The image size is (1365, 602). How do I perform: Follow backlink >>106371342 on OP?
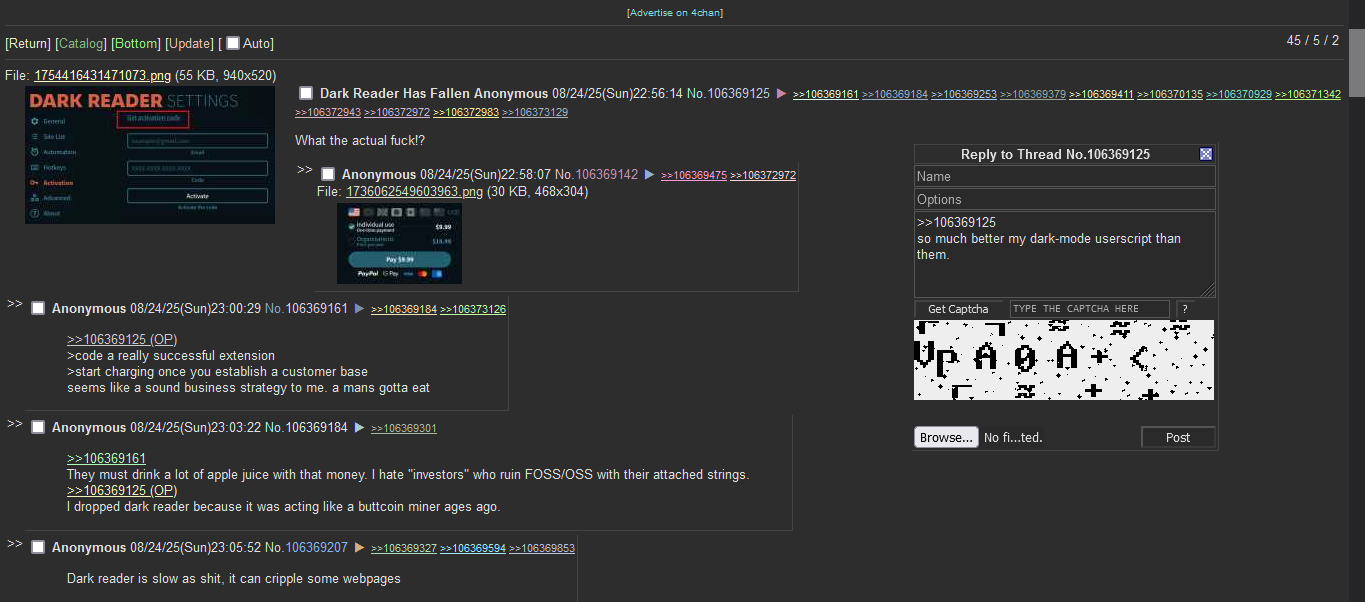point(1308,94)
